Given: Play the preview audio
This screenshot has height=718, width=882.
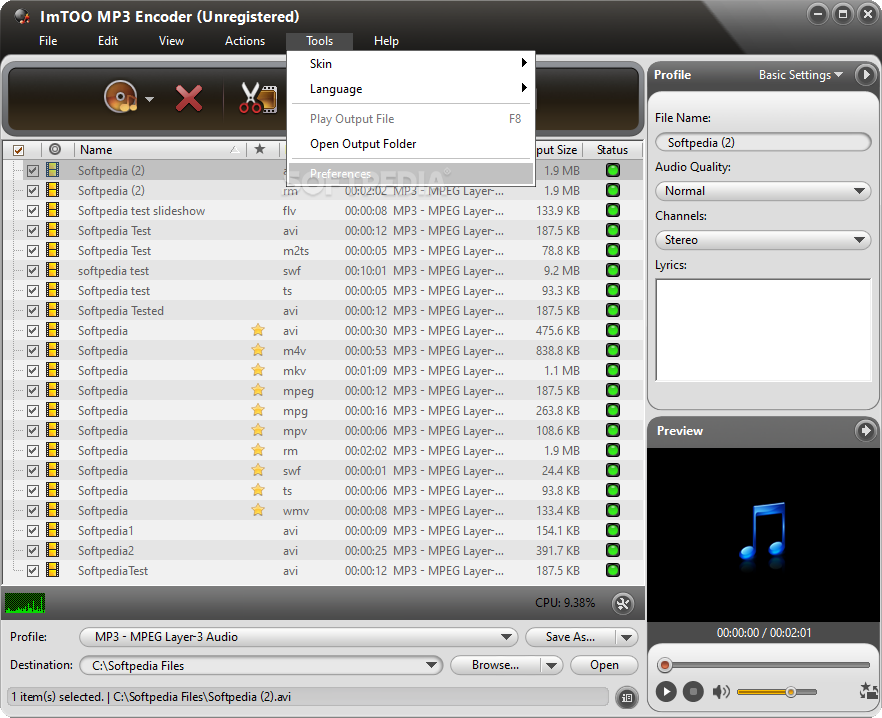Looking at the screenshot, I should pyautogui.click(x=666, y=692).
